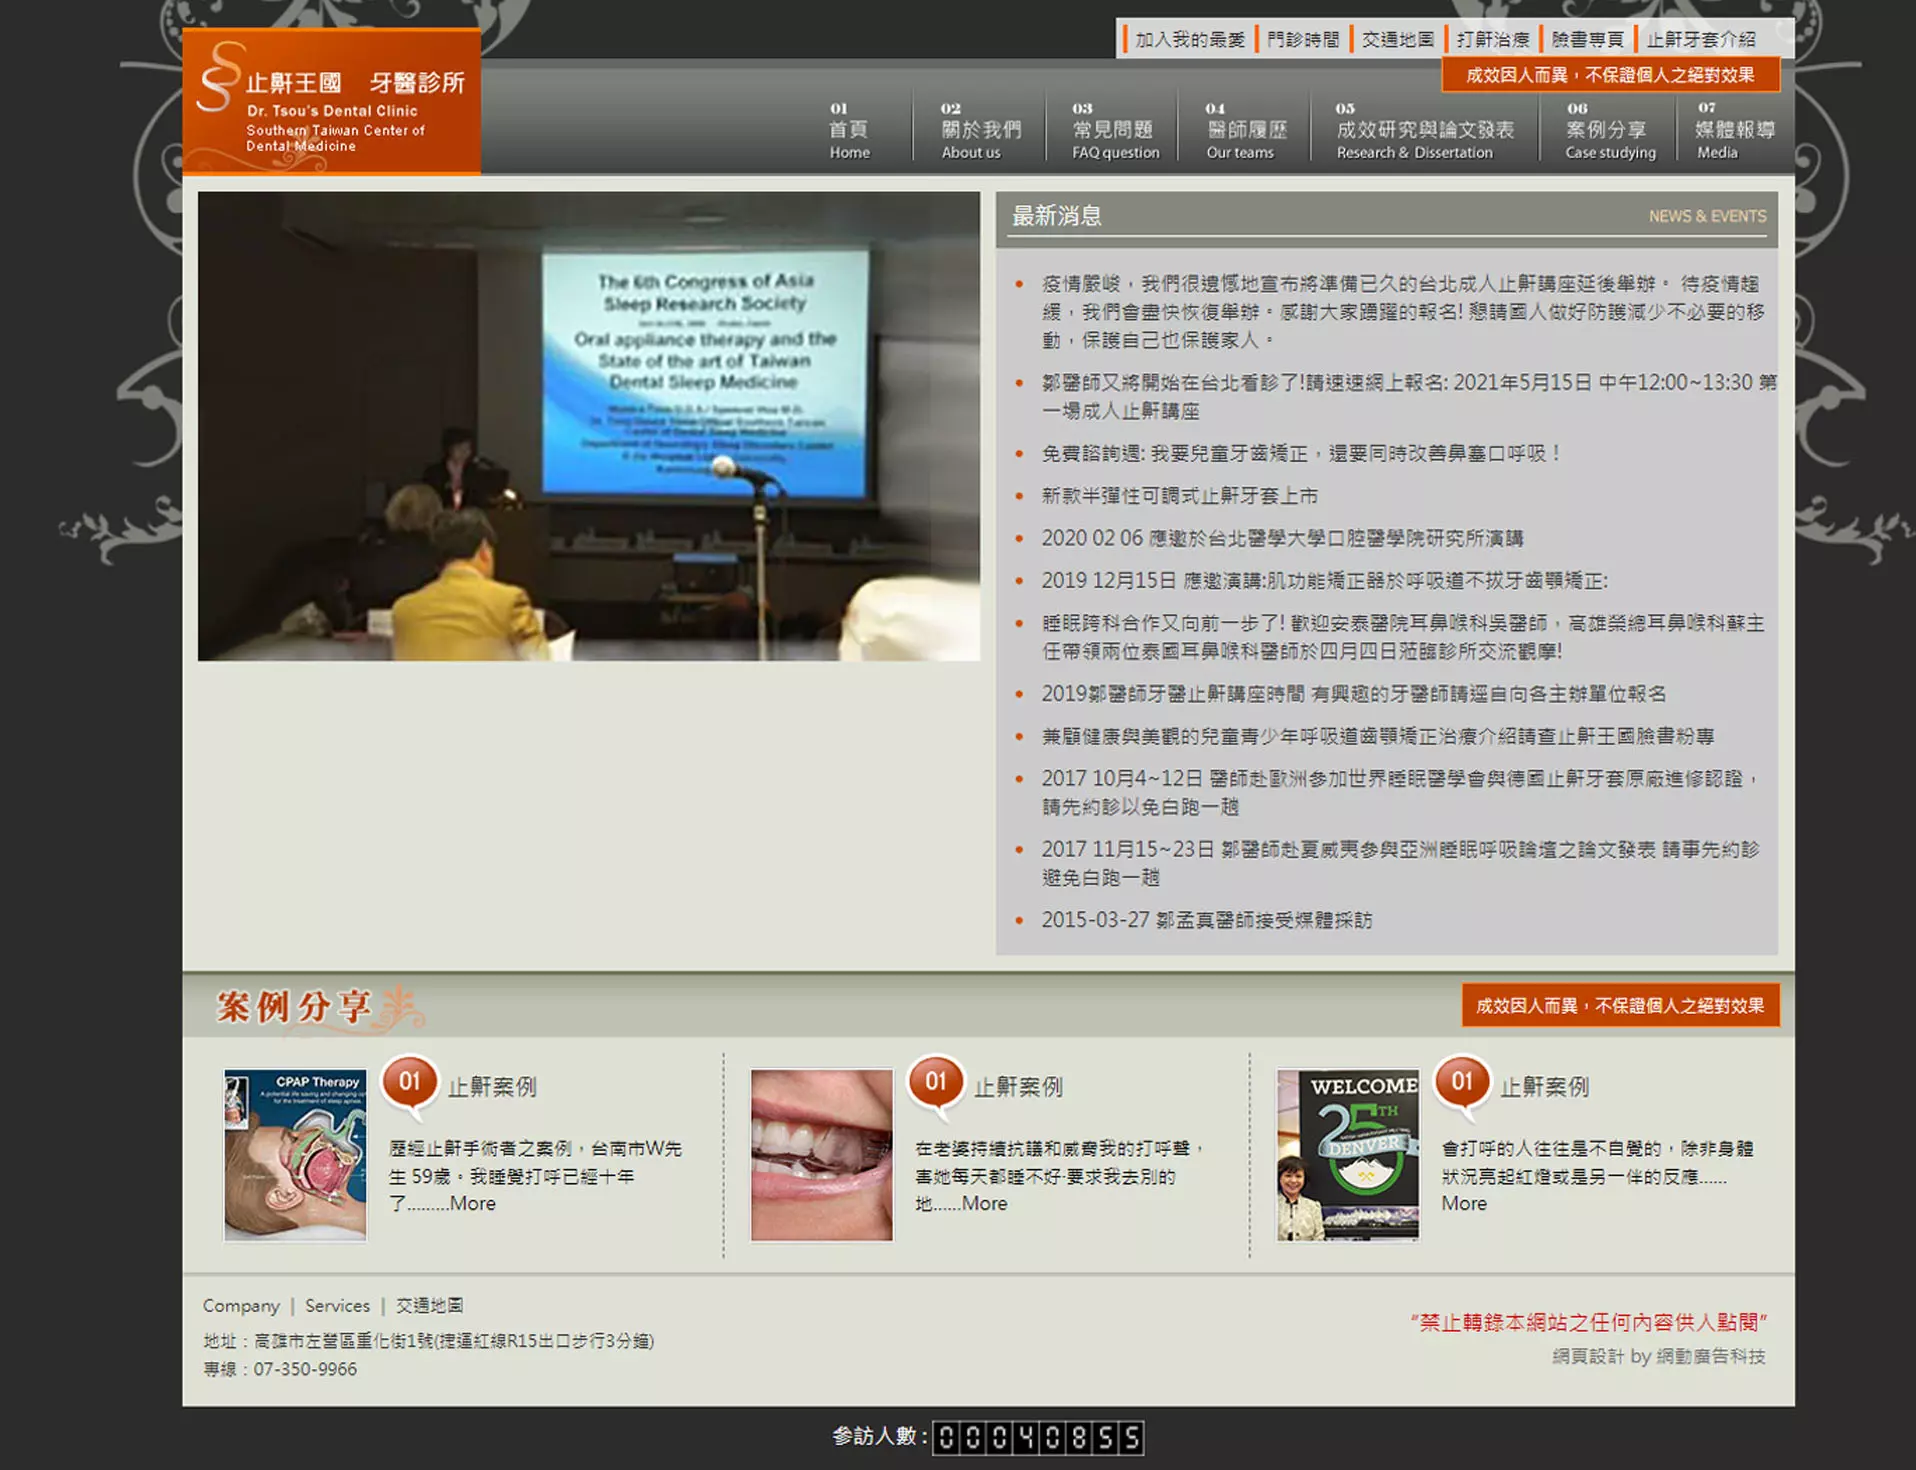Open 網動廣告科技 designer credit link

click(x=1711, y=1357)
